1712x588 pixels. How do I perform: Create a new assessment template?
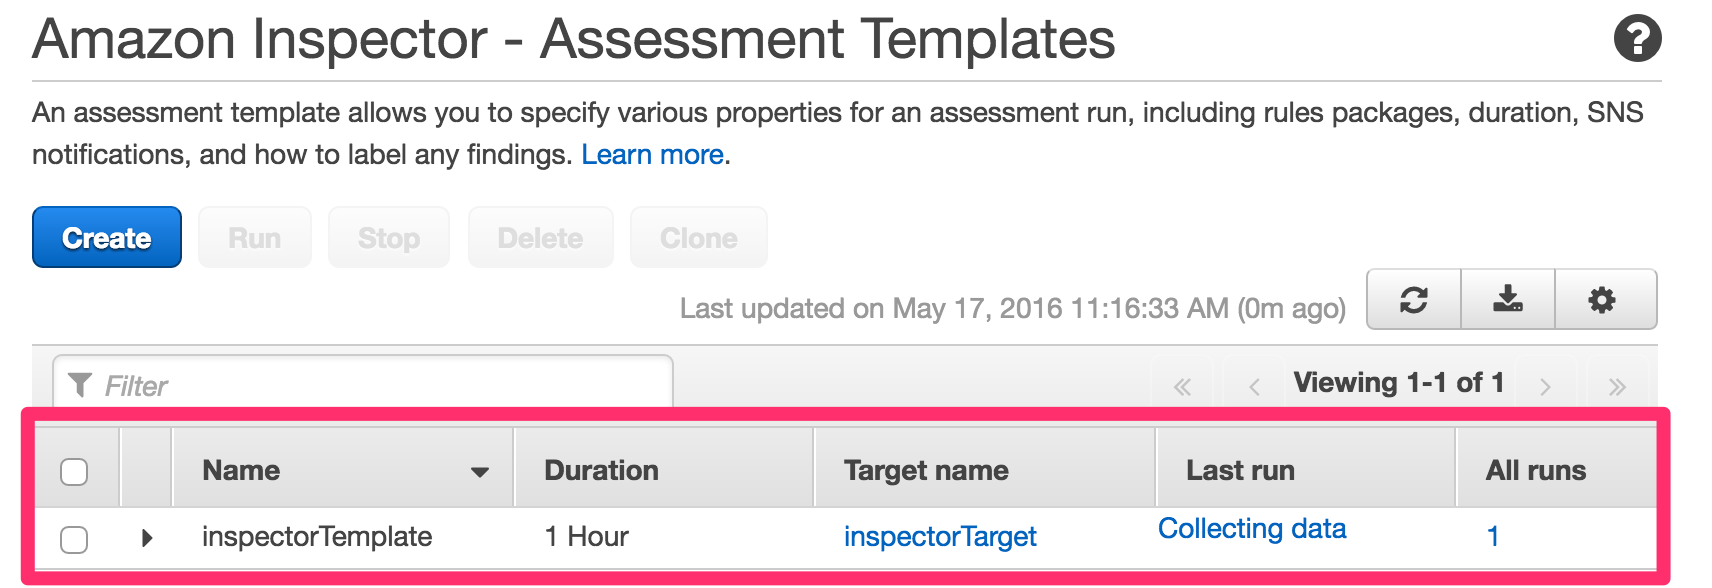click(x=106, y=237)
